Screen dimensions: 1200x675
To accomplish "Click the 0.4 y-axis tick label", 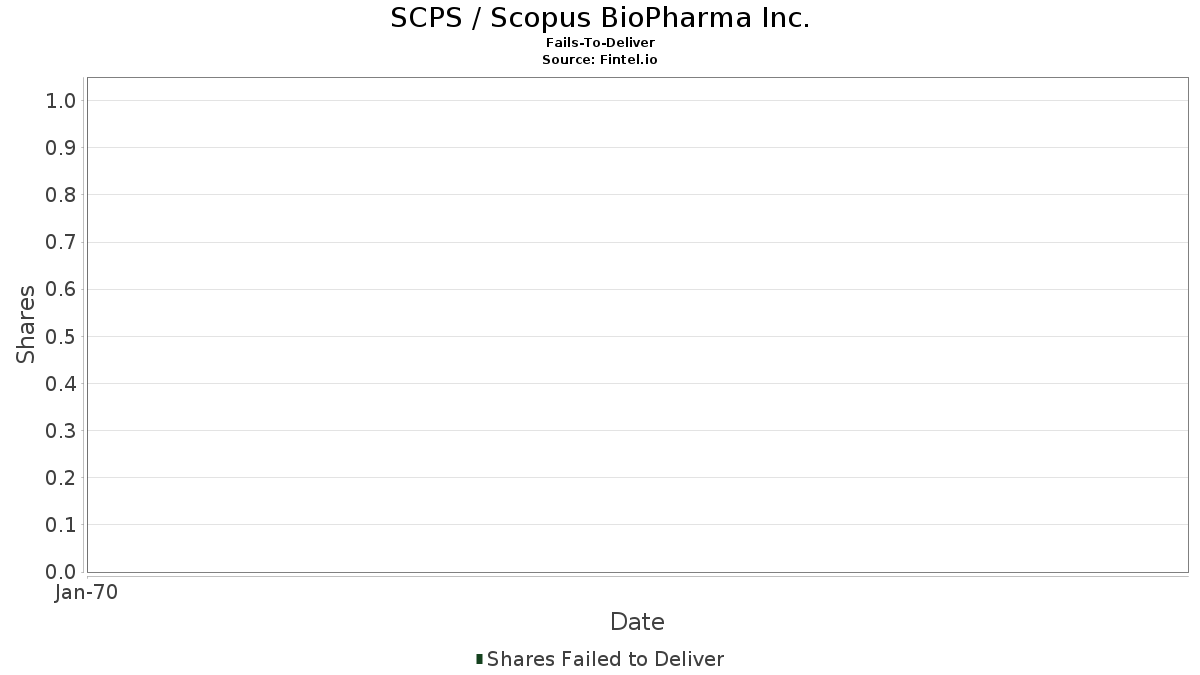I will coord(61,384).
